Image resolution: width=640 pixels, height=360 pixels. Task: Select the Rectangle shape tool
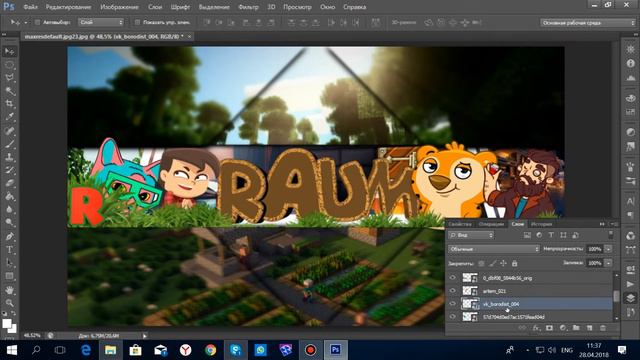[9, 276]
